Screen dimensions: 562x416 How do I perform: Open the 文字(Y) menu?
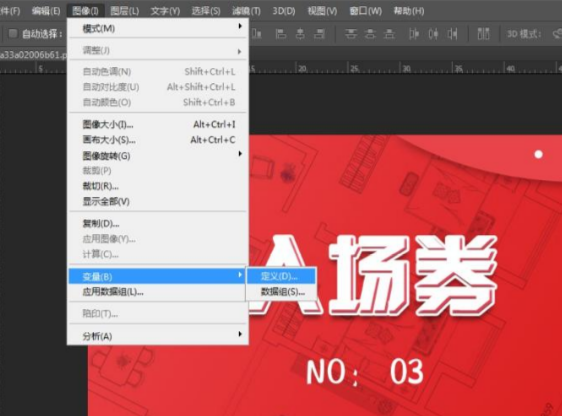(x=165, y=11)
